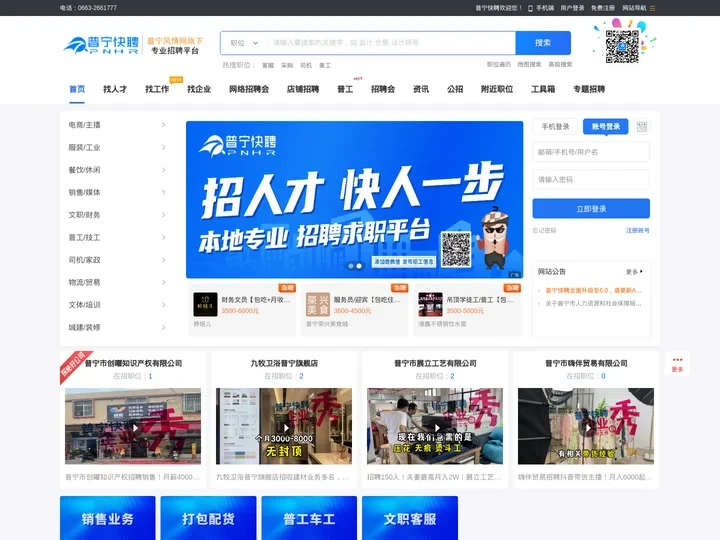Click the 普宁快聘 logo in header

[x=101, y=45]
